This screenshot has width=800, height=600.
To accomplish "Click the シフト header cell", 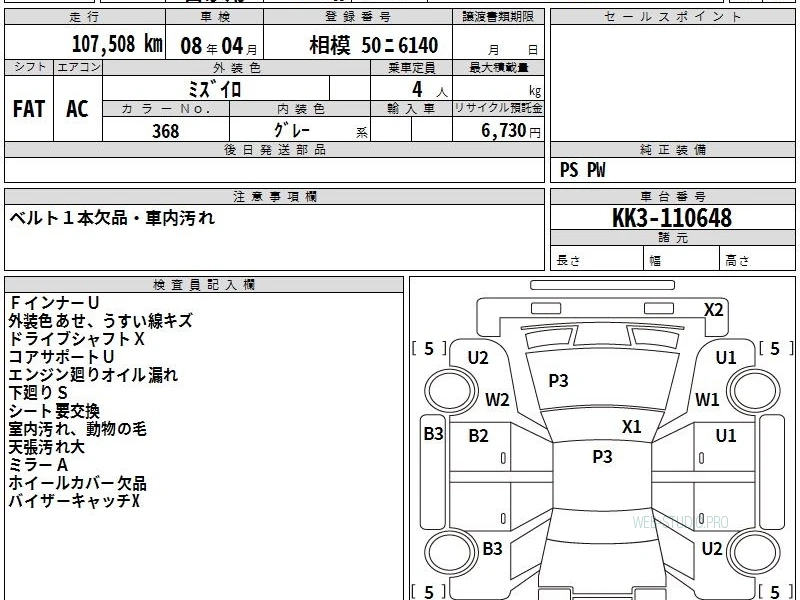I will (x=29, y=67).
